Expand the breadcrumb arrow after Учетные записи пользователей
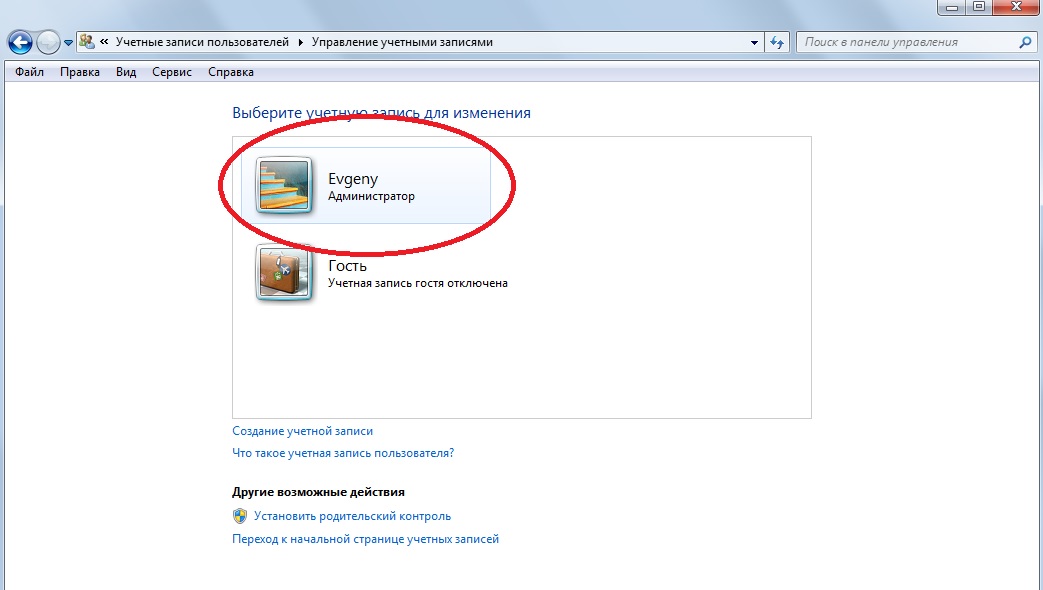Screen dimensions: 1043x590 tap(300, 43)
